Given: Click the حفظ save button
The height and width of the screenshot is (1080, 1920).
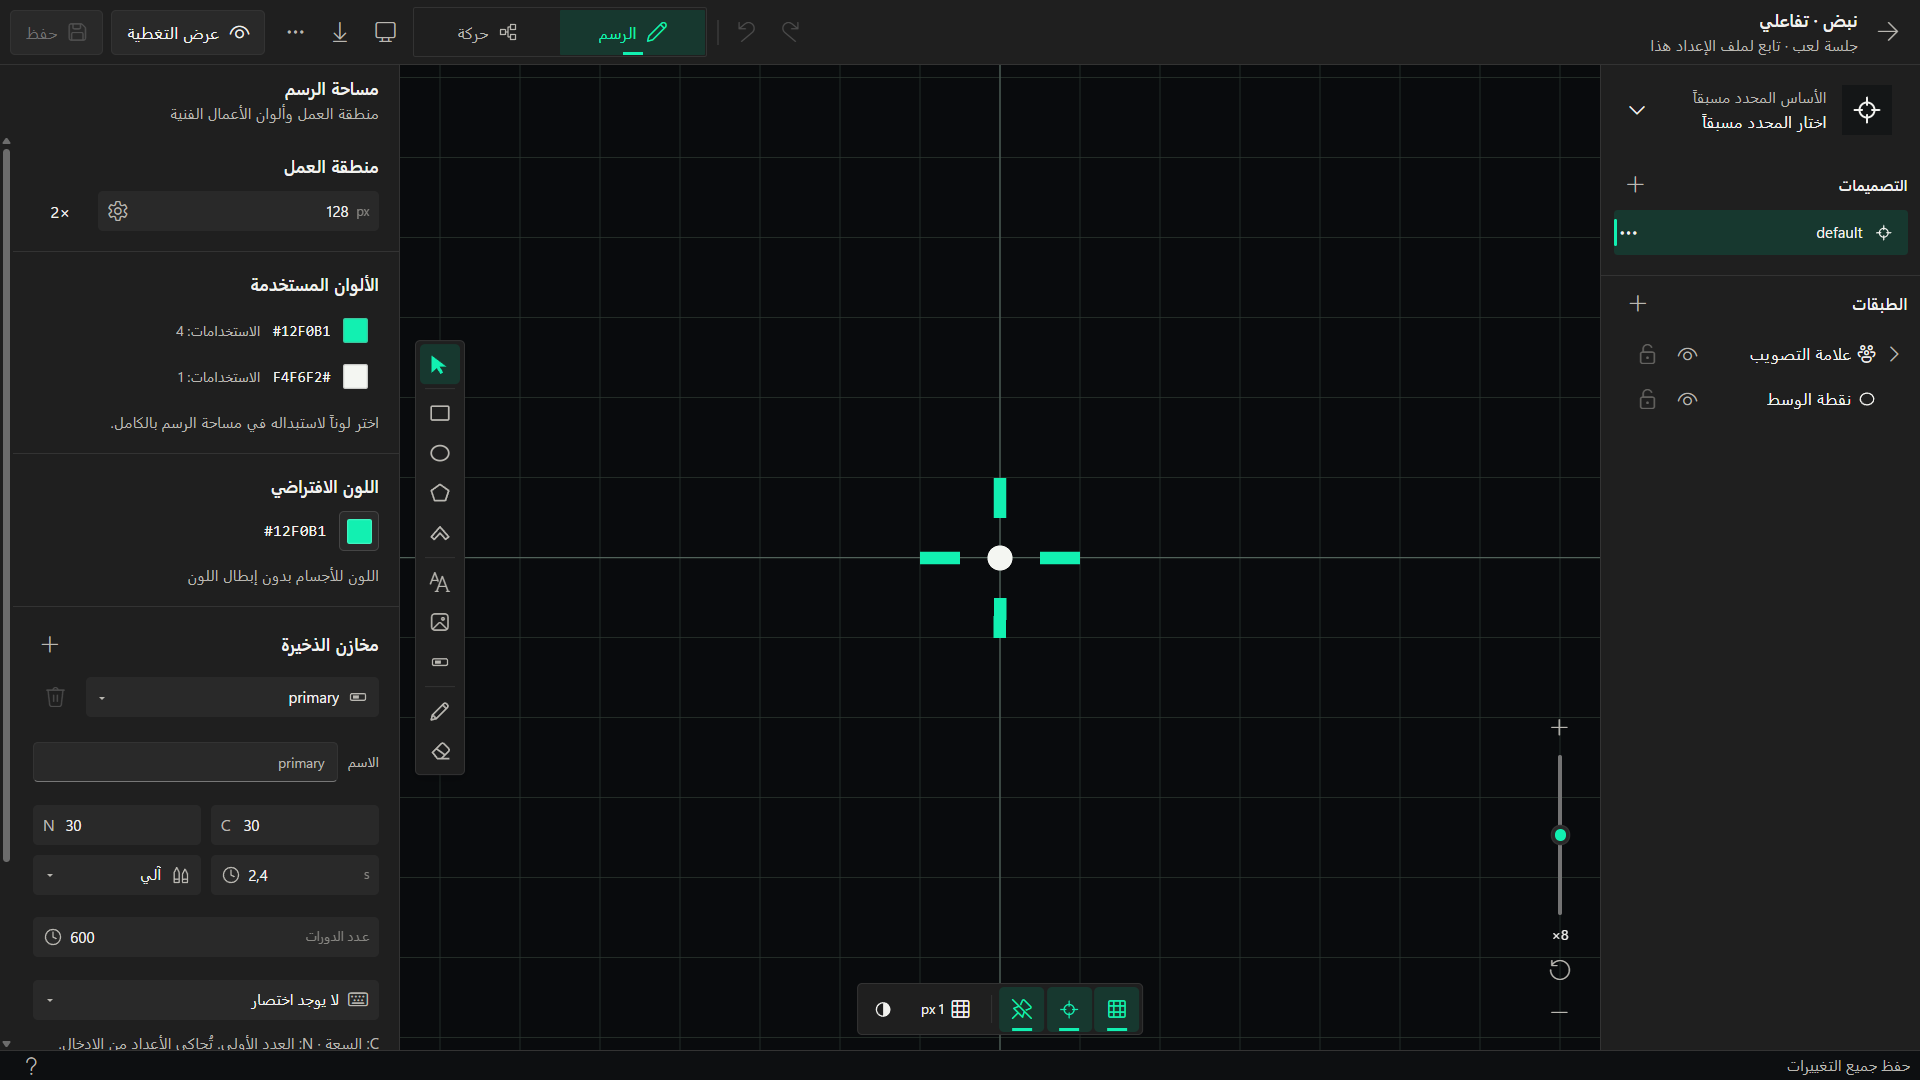Looking at the screenshot, I should pyautogui.click(x=57, y=32).
